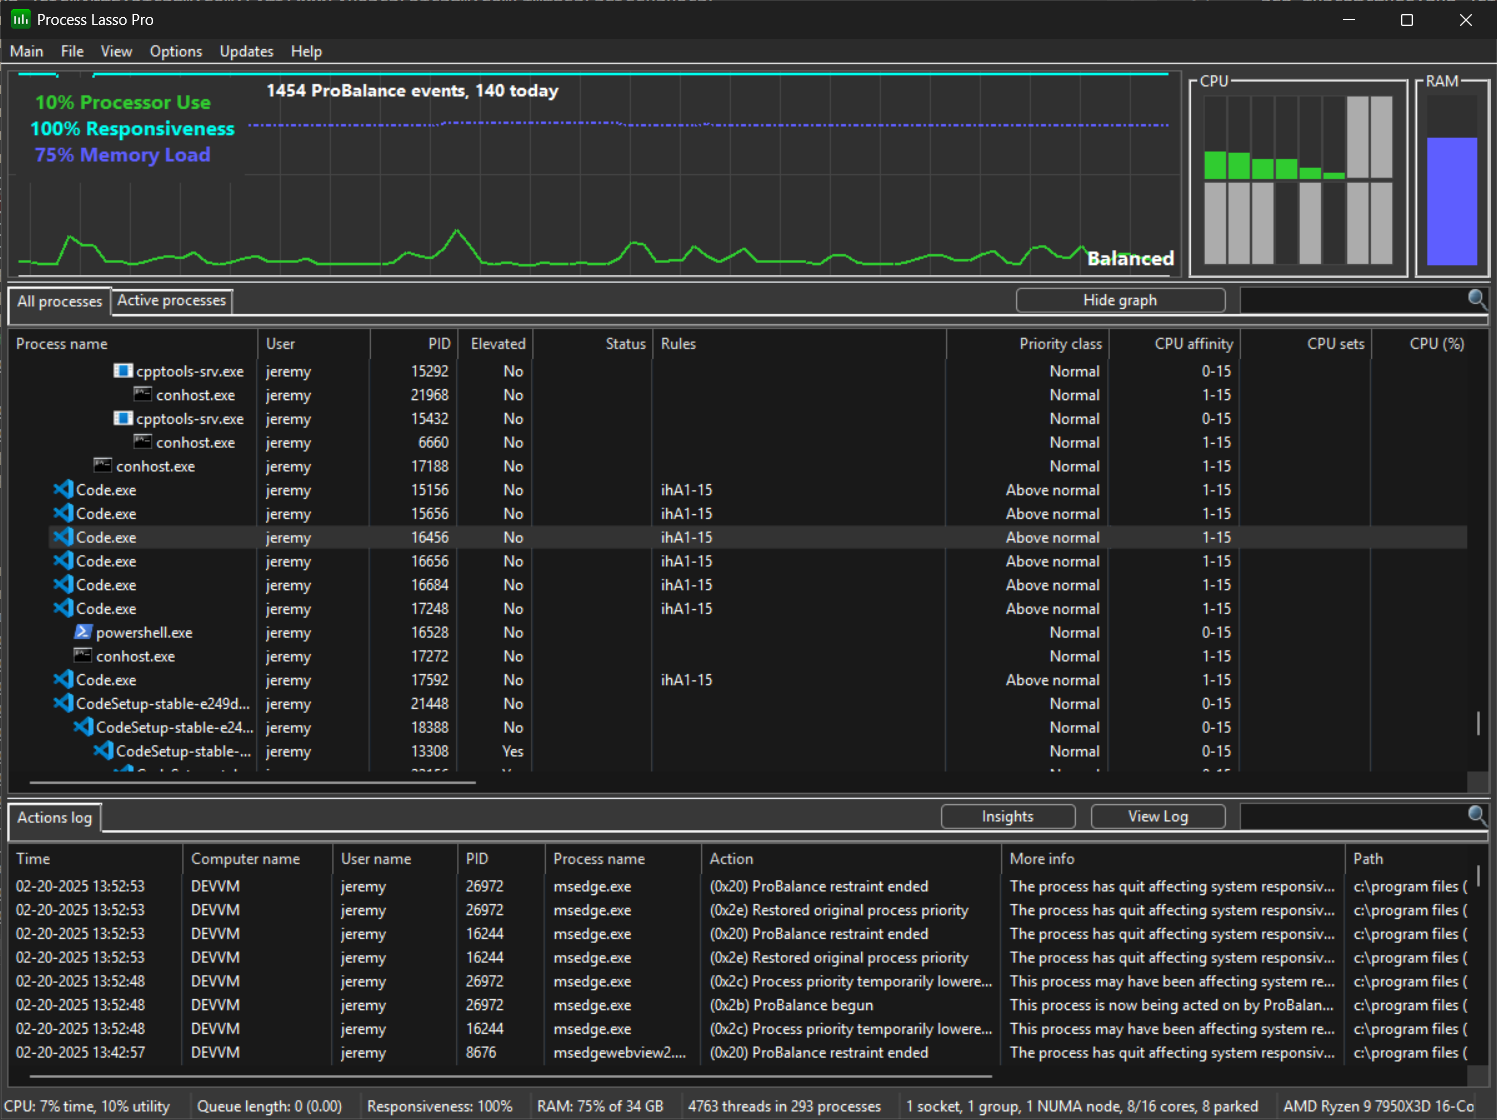1497x1120 pixels.
Task: Click the VS Code icon for PID 17592
Action: [x=63, y=680]
